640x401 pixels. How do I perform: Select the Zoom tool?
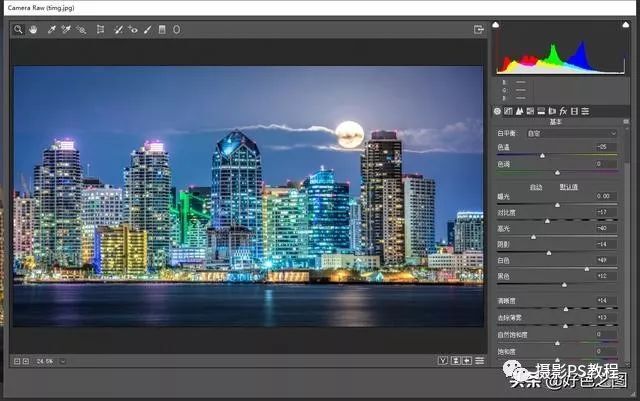pyautogui.click(x=18, y=30)
